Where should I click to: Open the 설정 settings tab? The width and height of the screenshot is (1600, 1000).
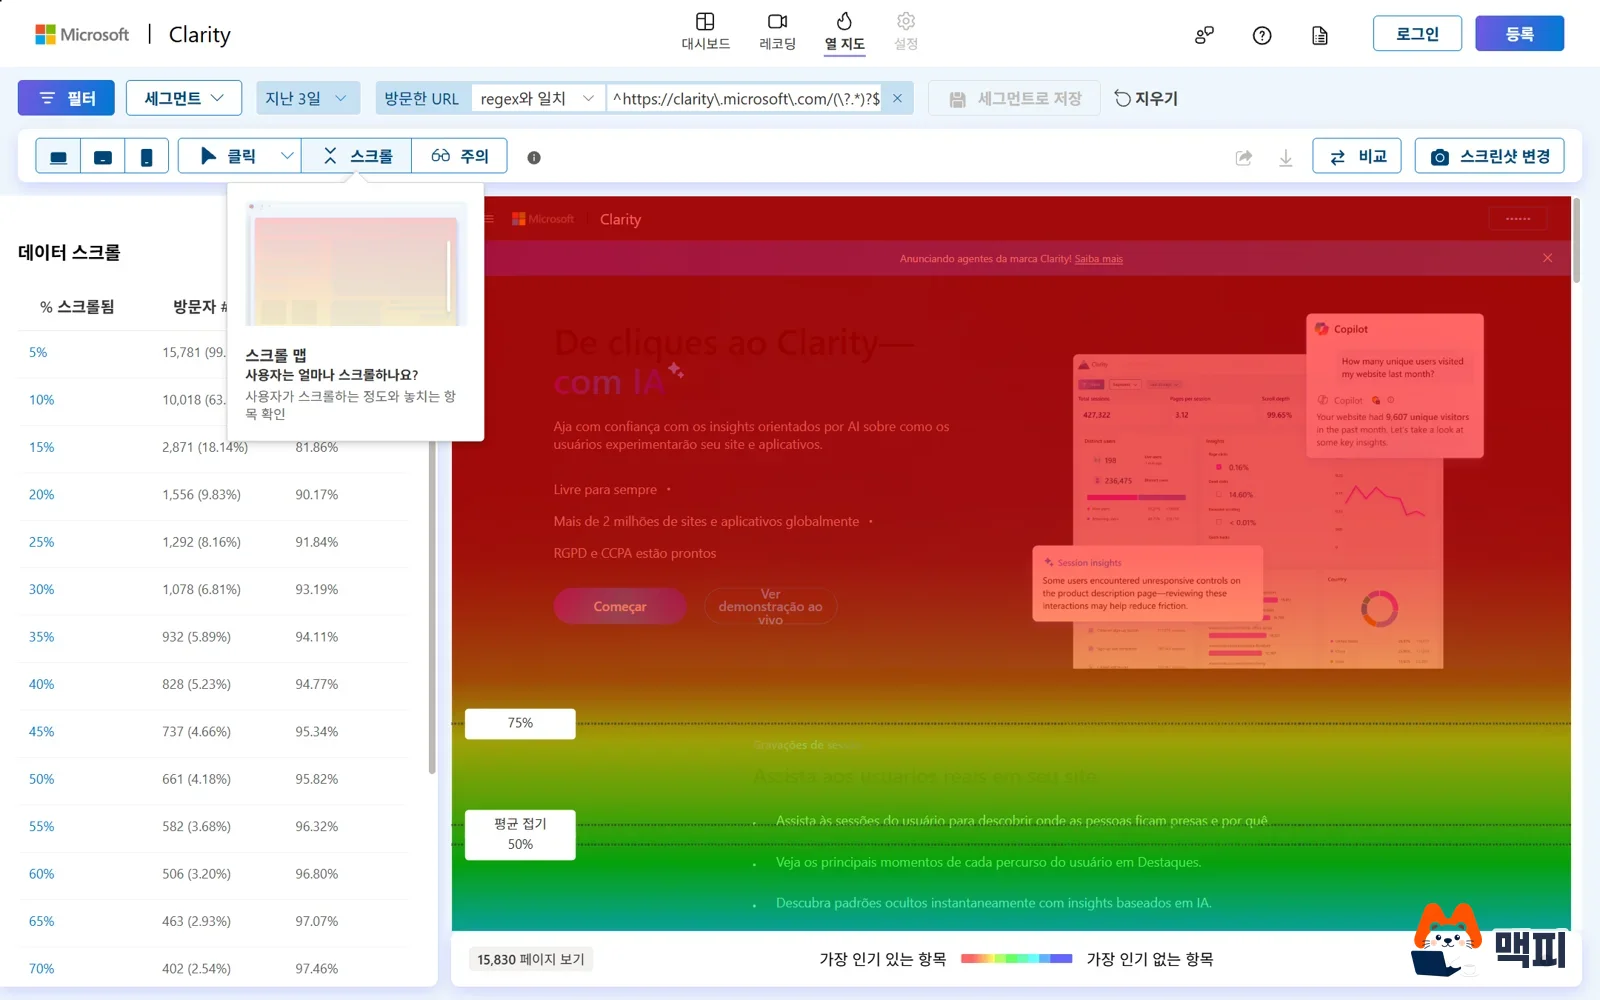906,32
